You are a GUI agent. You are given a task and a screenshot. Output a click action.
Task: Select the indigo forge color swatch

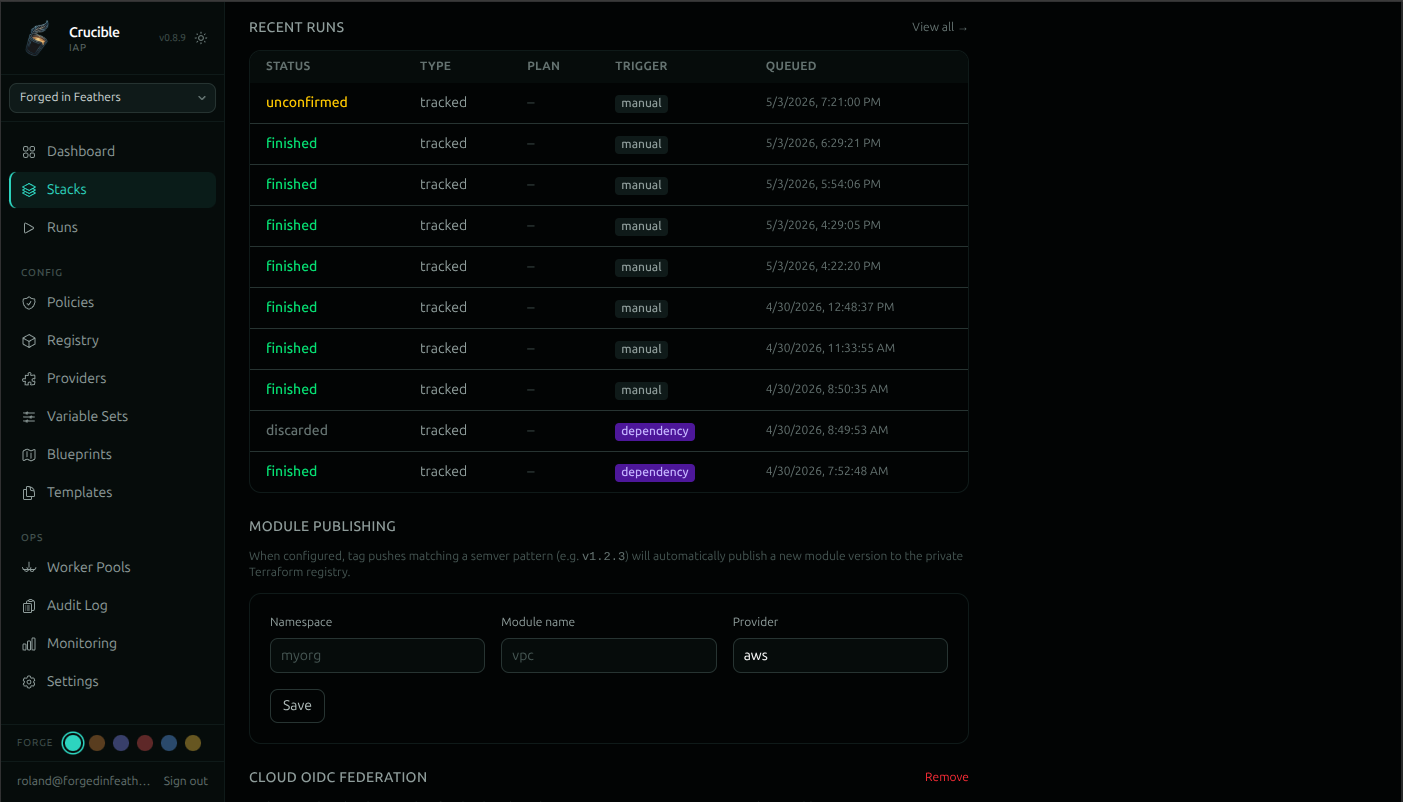(x=121, y=743)
